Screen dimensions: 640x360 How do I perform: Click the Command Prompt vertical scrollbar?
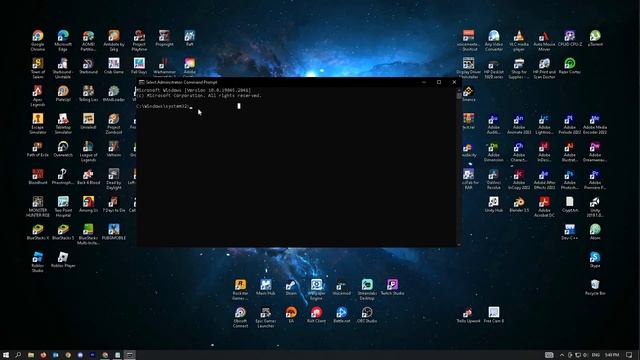click(x=459, y=167)
